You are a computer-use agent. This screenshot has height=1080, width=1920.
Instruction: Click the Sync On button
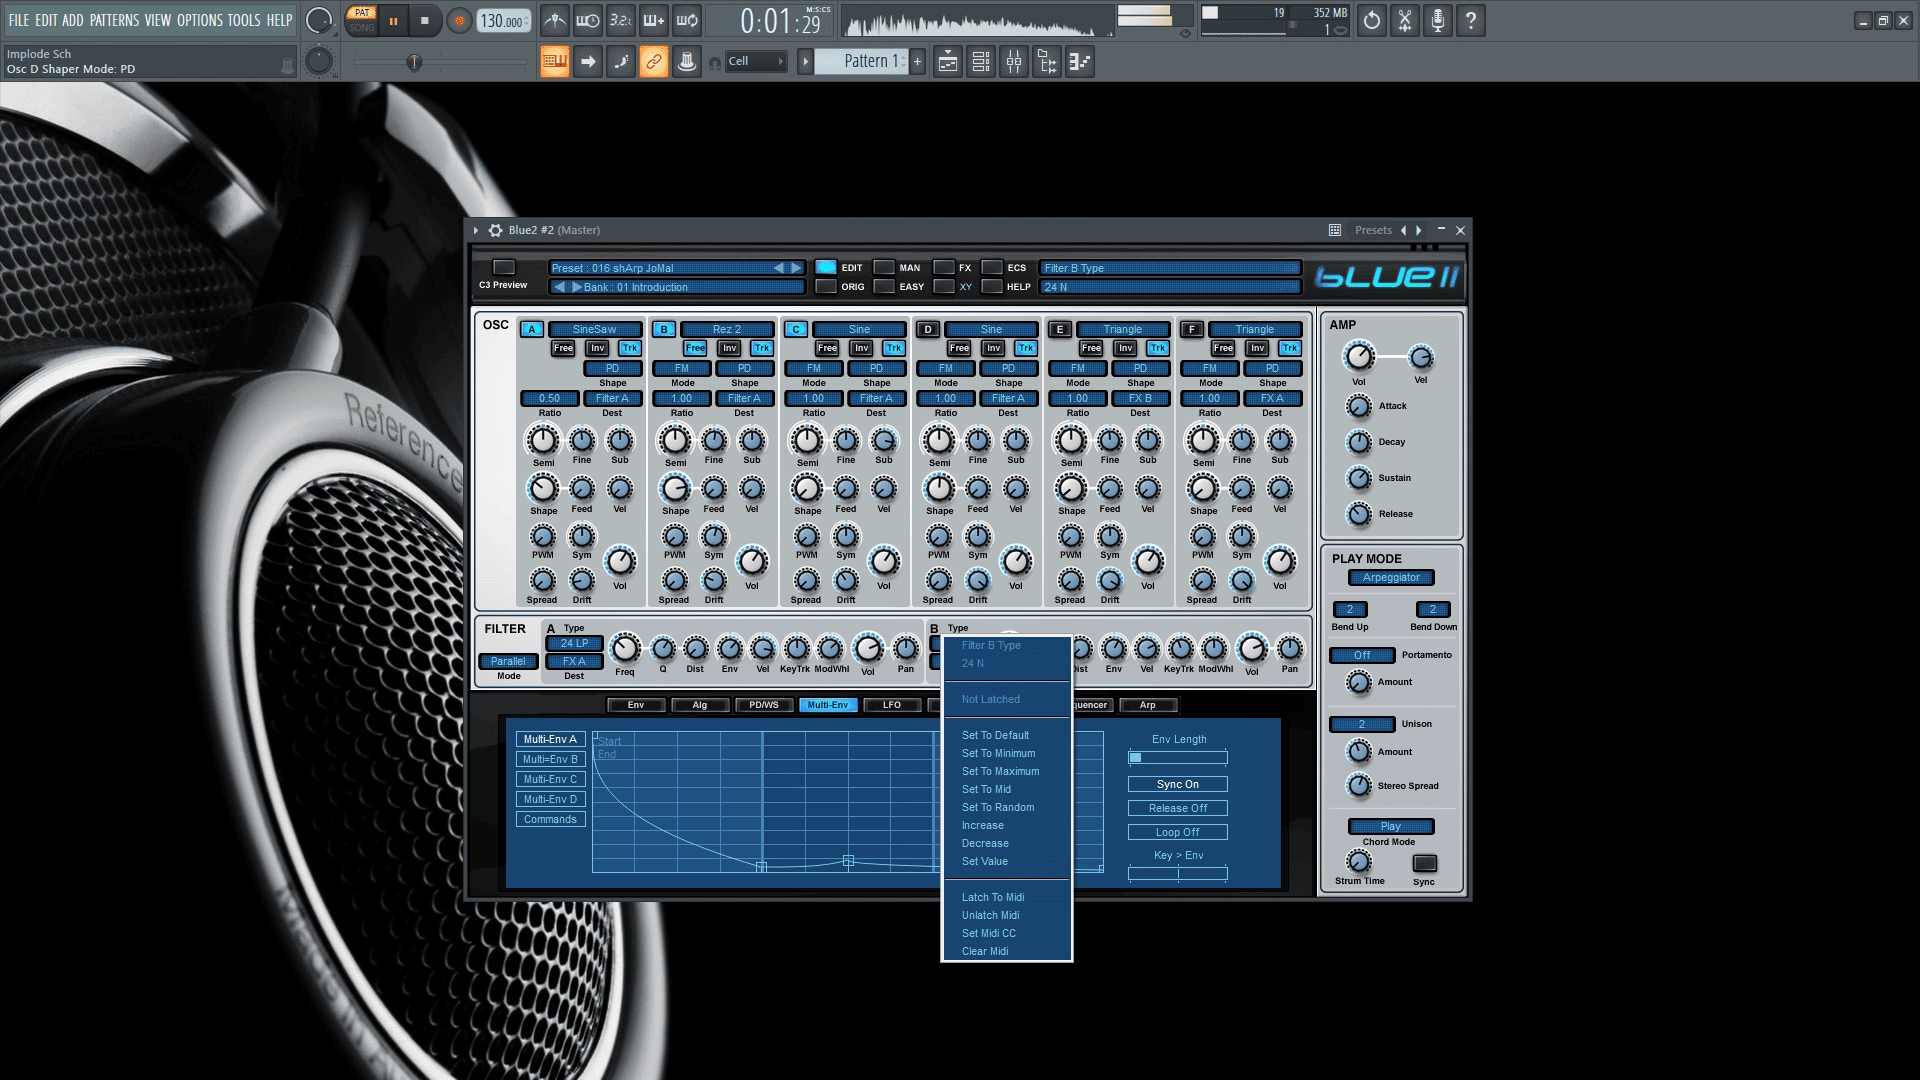tap(1178, 784)
